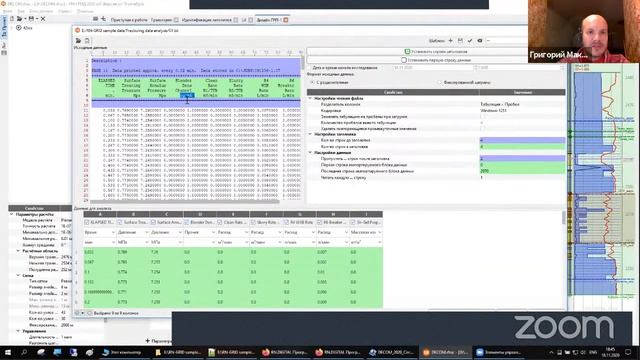
Task: Open the Zoom taskbar window
Action: [x=499, y=352]
